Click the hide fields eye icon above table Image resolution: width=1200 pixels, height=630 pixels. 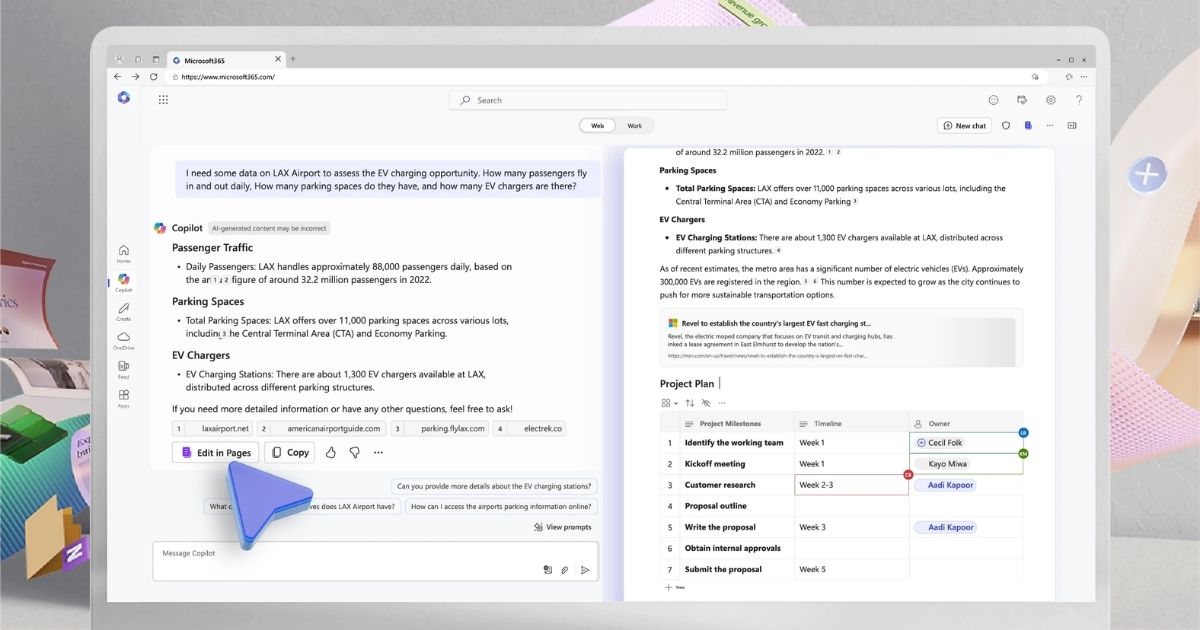(705, 403)
